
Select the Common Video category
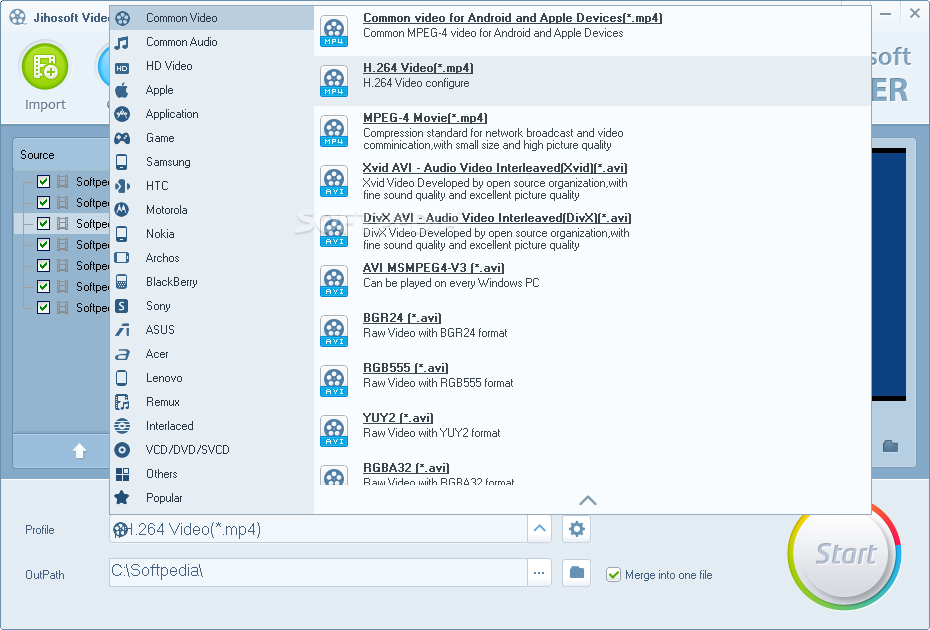(212, 18)
